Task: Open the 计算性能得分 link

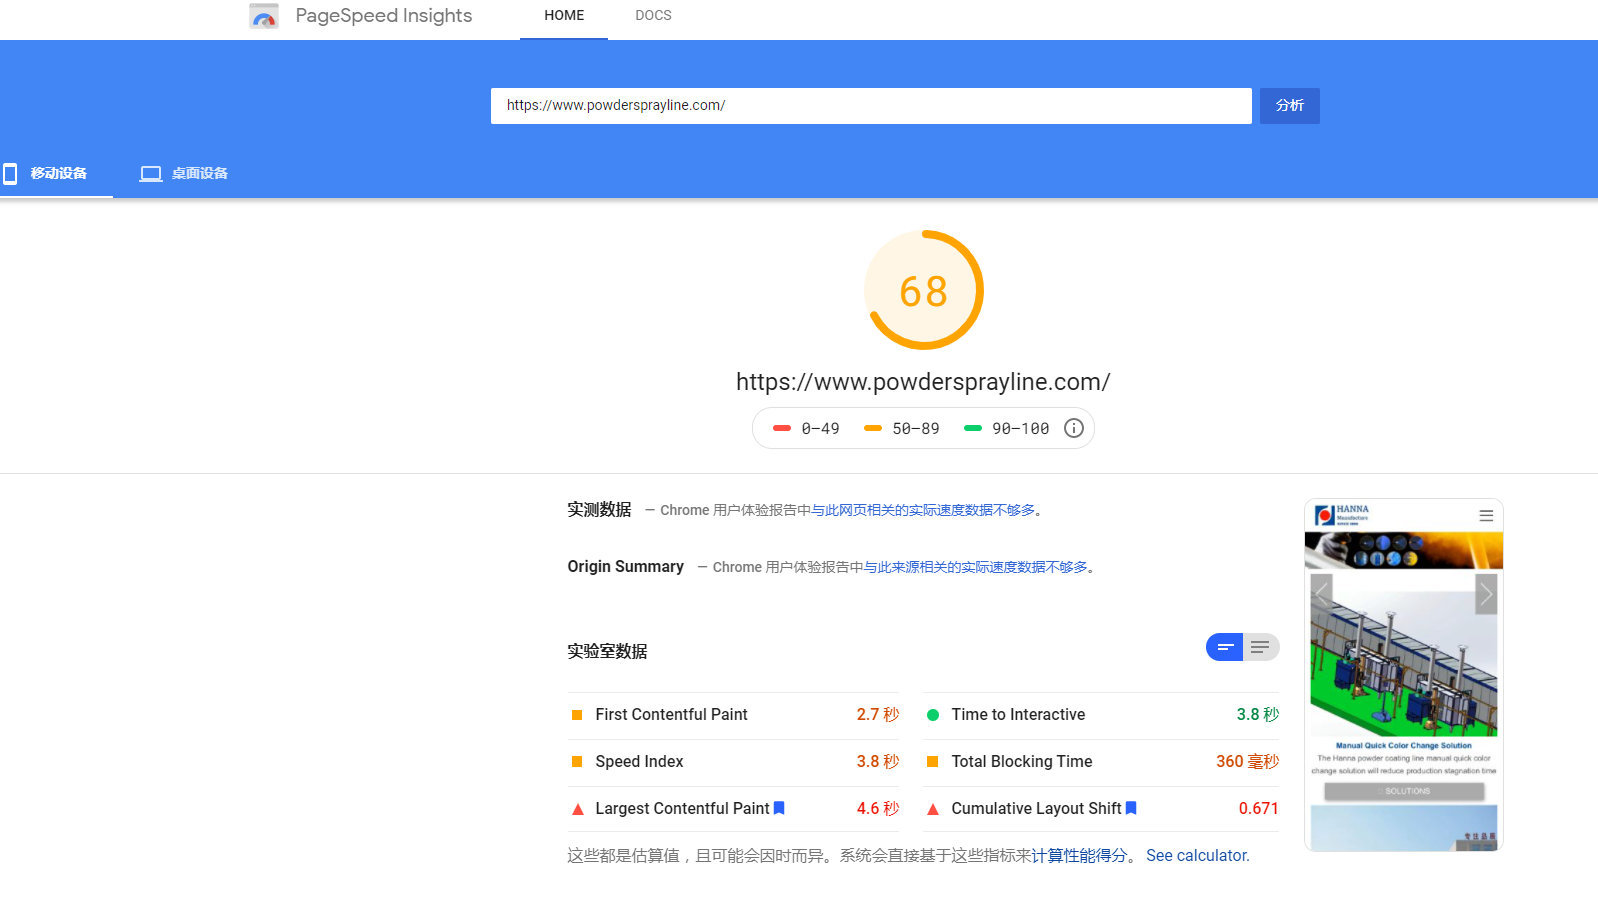Action: pos(1078,856)
